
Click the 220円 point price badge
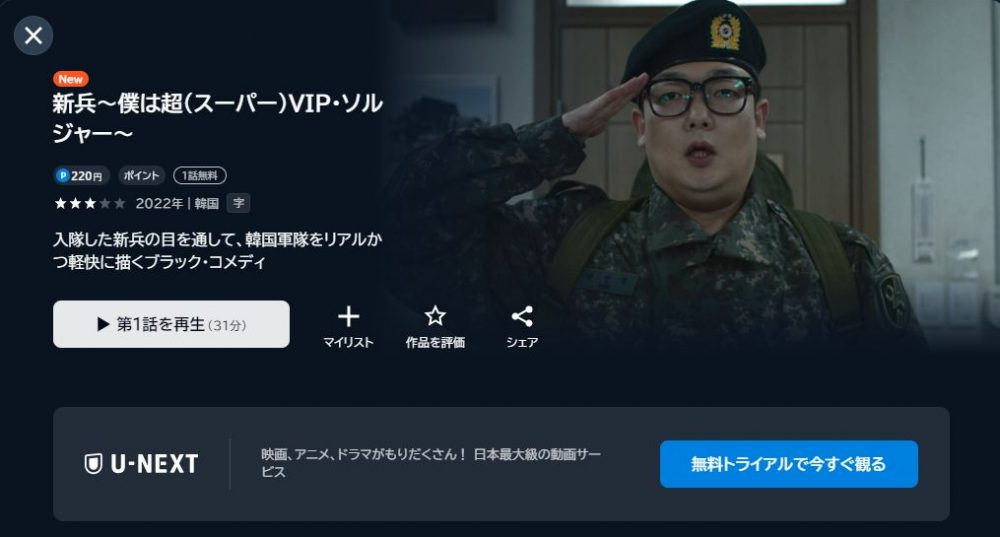(x=81, y=175)
